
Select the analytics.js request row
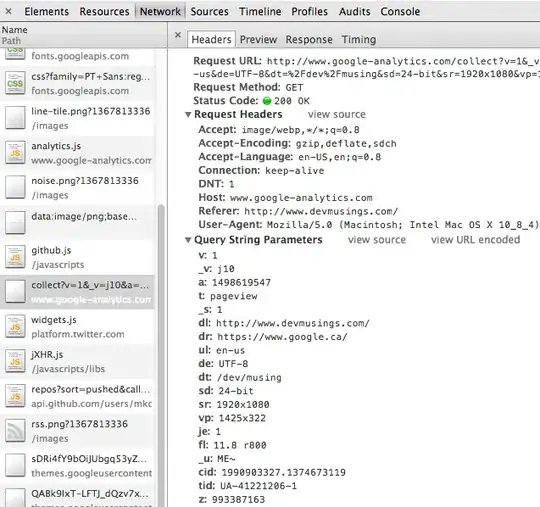click(x=77, y=153)
